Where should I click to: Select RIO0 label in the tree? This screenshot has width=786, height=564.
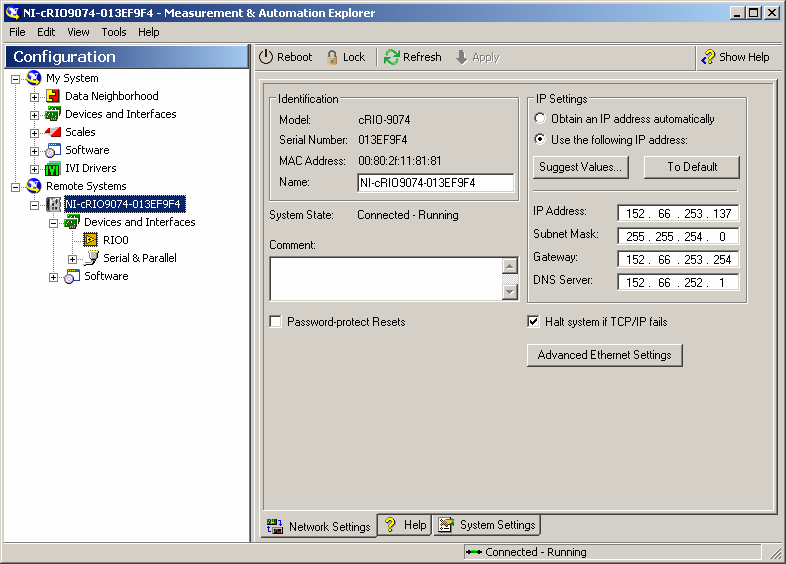[116, 240]
